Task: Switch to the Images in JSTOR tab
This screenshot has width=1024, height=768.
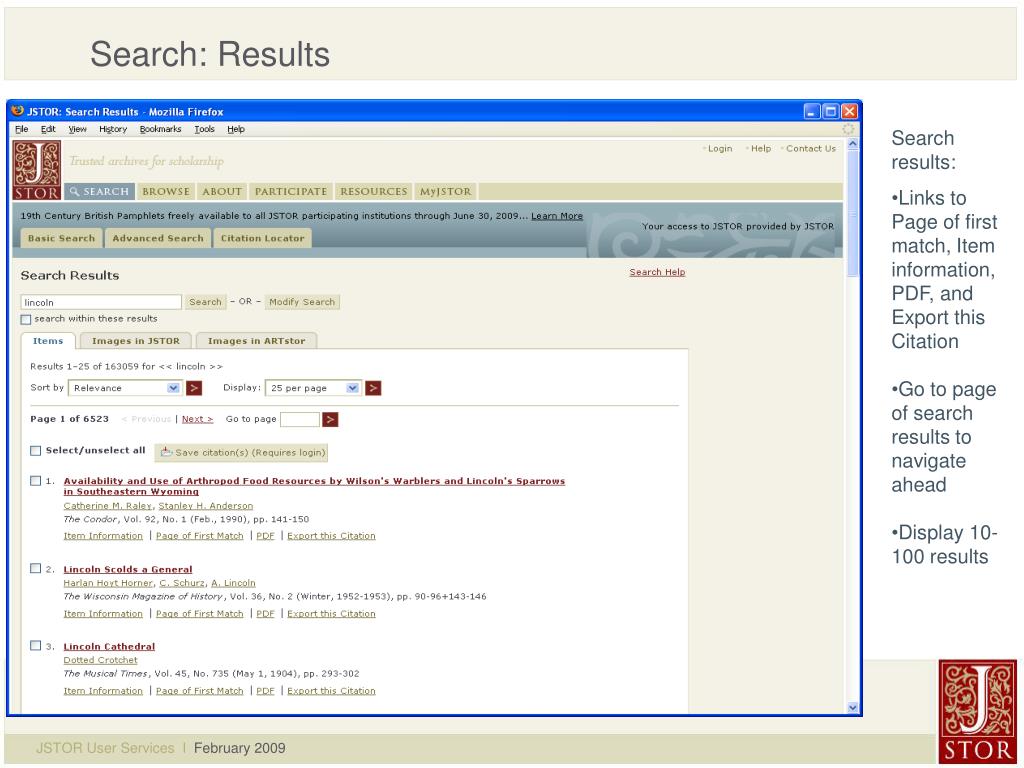Action: pos(136,341)
